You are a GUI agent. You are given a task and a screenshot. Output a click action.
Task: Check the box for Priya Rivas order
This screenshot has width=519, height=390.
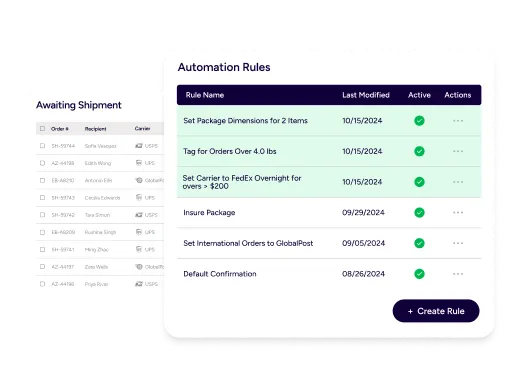(x=42, y=284)
